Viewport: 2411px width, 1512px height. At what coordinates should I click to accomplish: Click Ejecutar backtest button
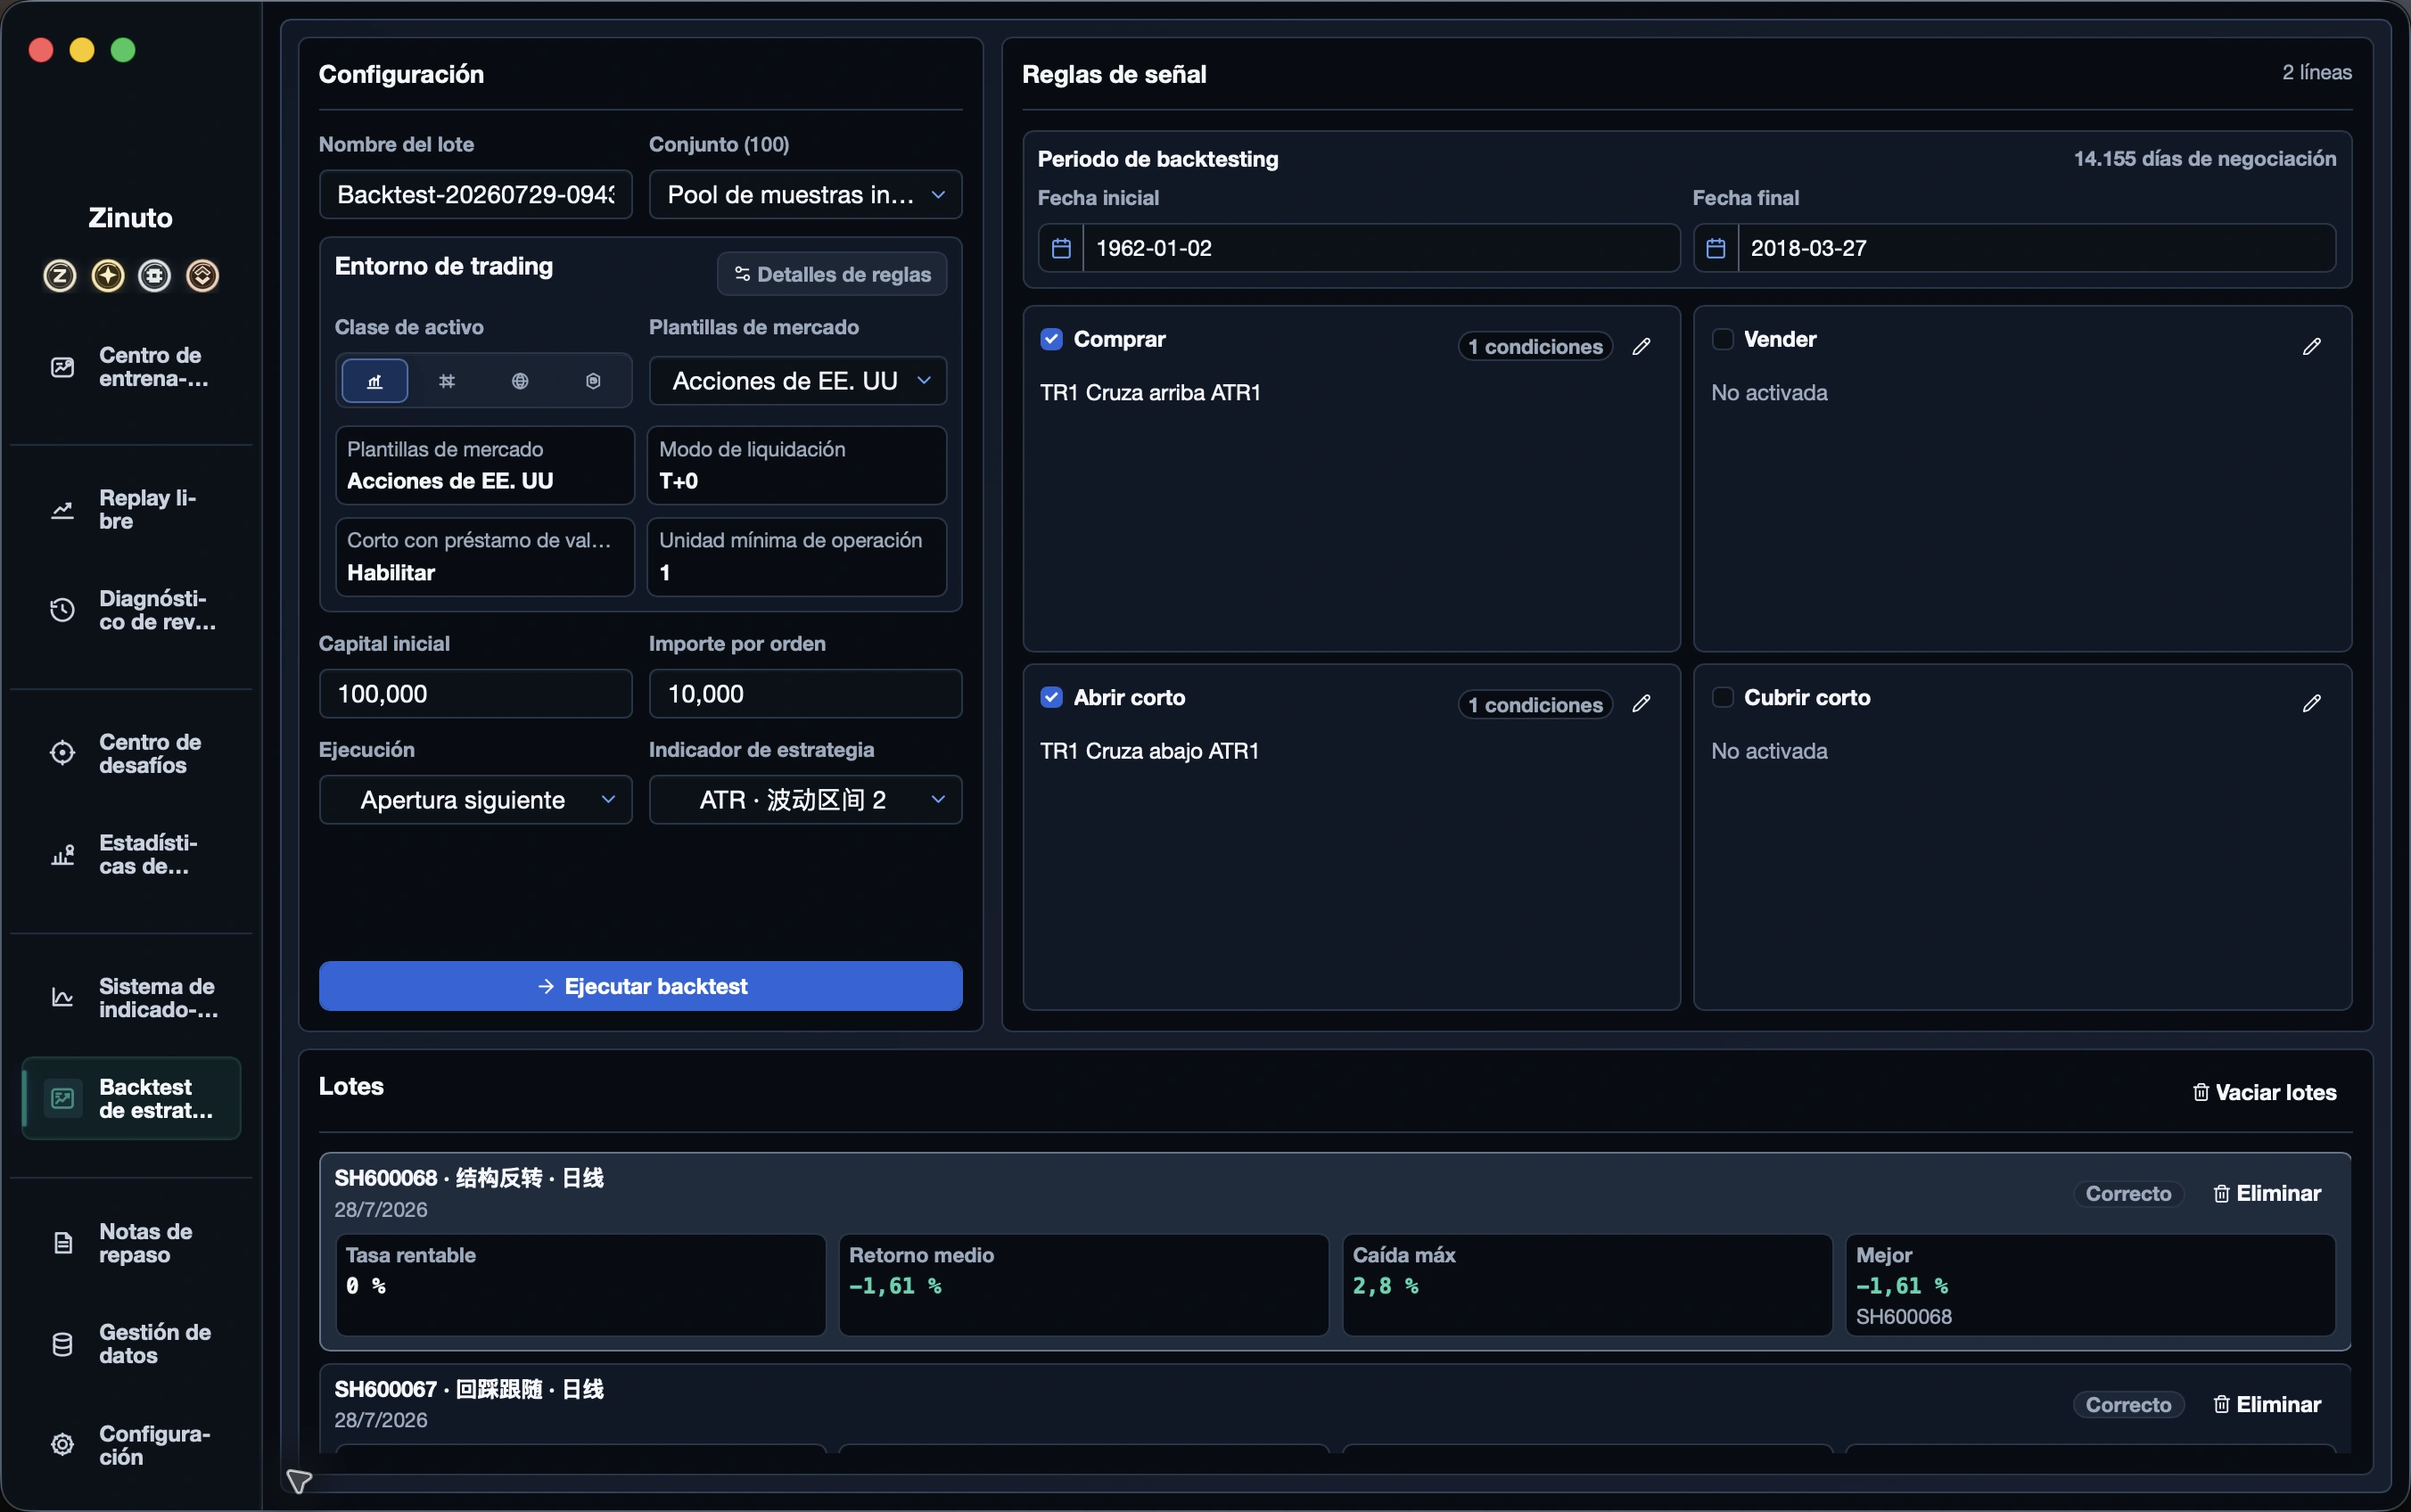tap(641, 986)
